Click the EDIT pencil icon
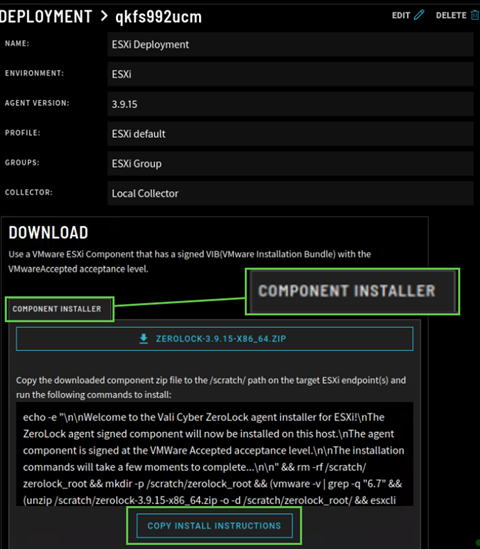The height and width of the screenshot is (549, 480). [x=419, y=15]
